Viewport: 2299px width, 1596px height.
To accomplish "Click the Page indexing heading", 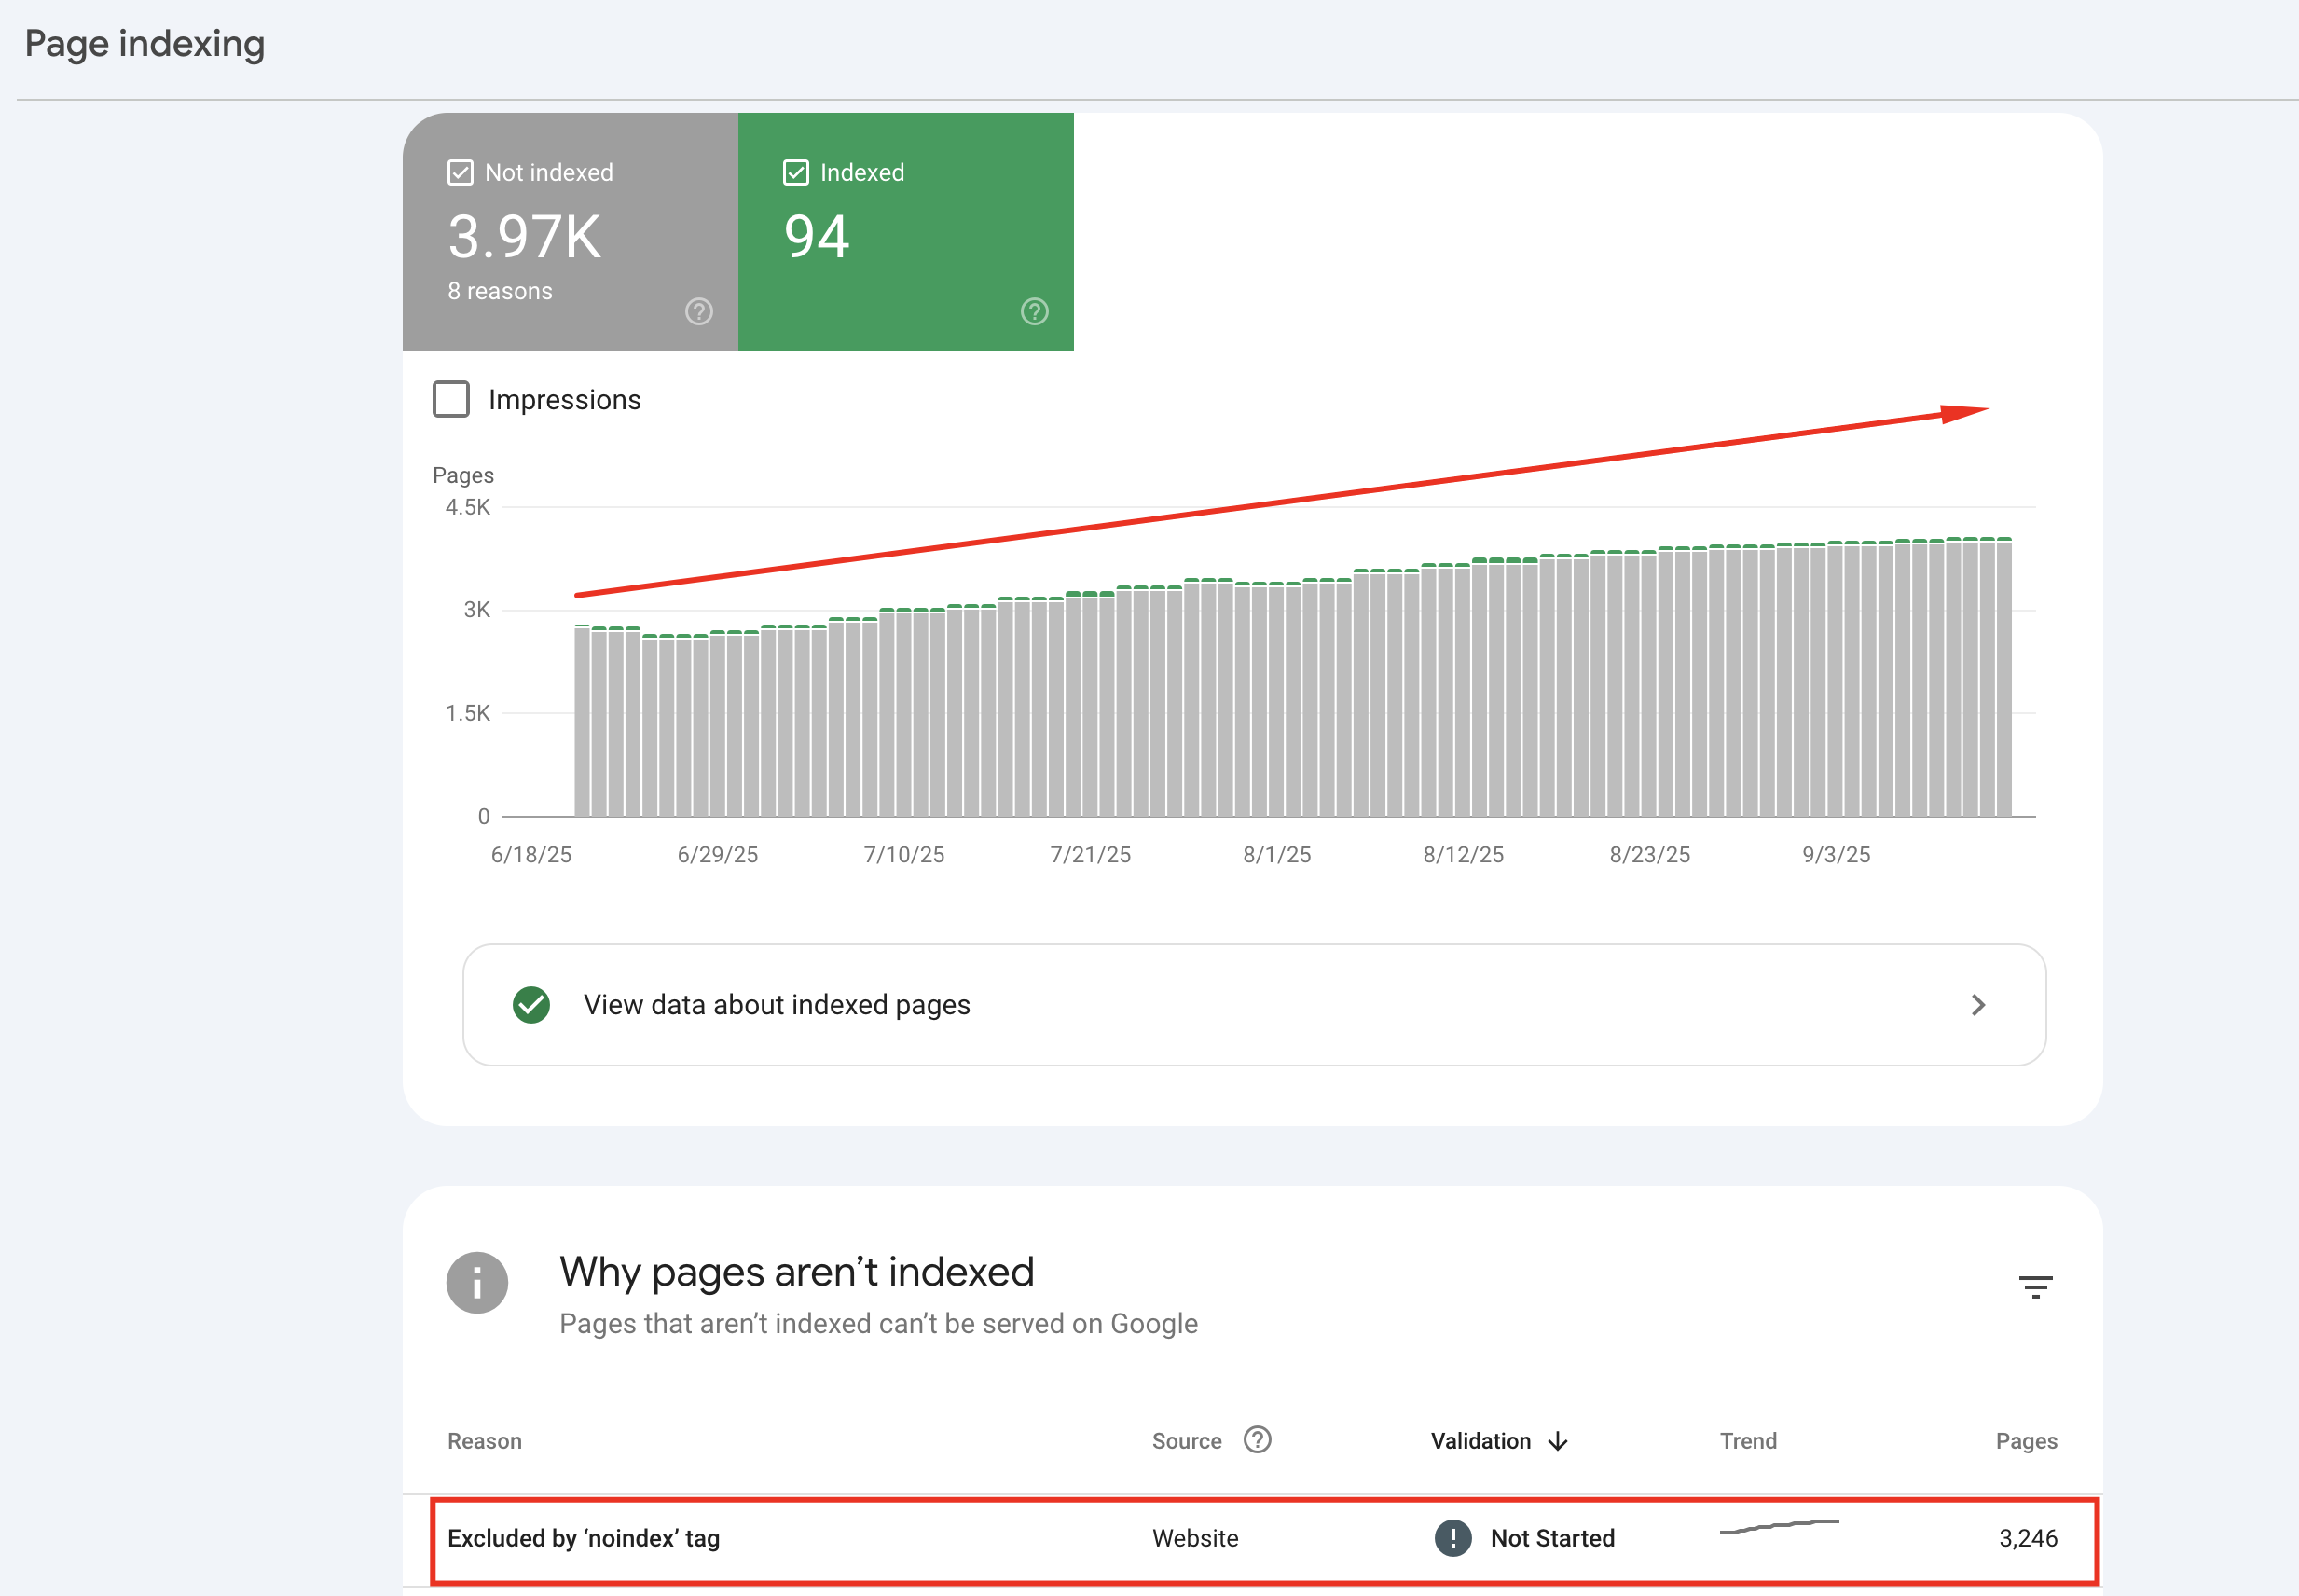I will point(145,44).
